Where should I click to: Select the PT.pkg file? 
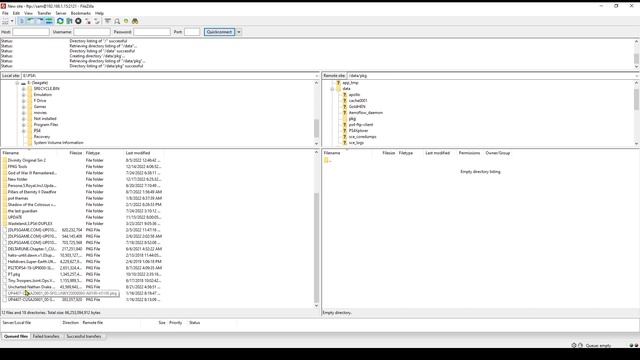[x=13, y=274]
